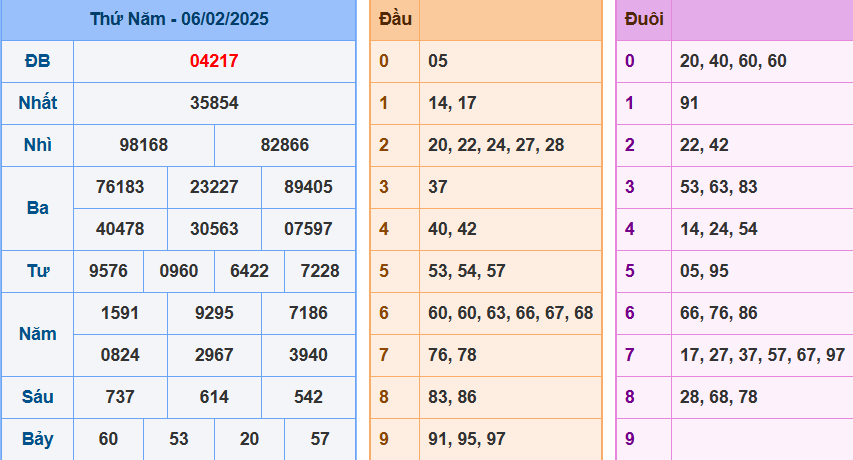Click the Năm prize row label
This screenshot has height=460, width=853.
[x=38, y=334]
